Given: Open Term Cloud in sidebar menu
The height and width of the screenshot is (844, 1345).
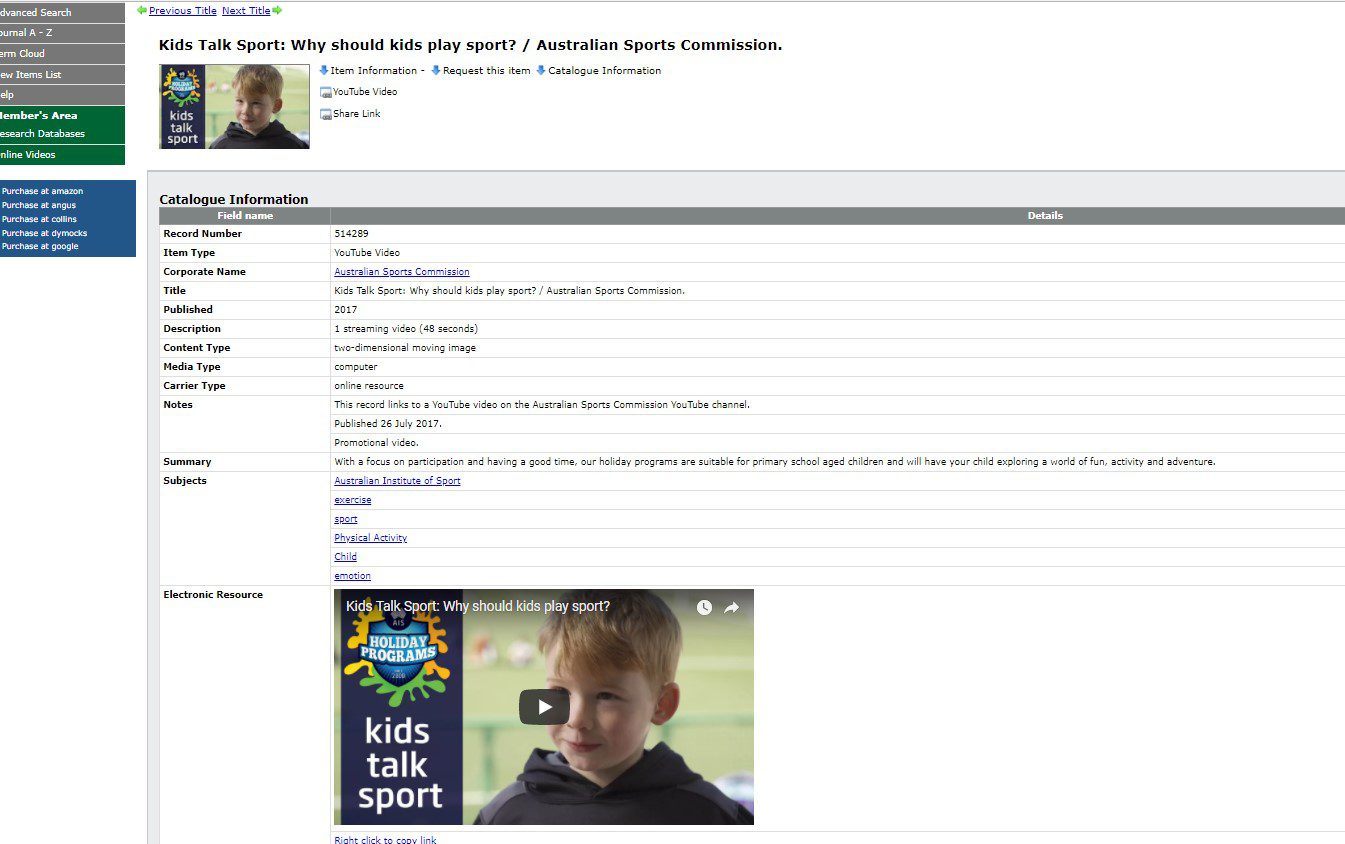Looking at the screenshot, I should (24, 54).
